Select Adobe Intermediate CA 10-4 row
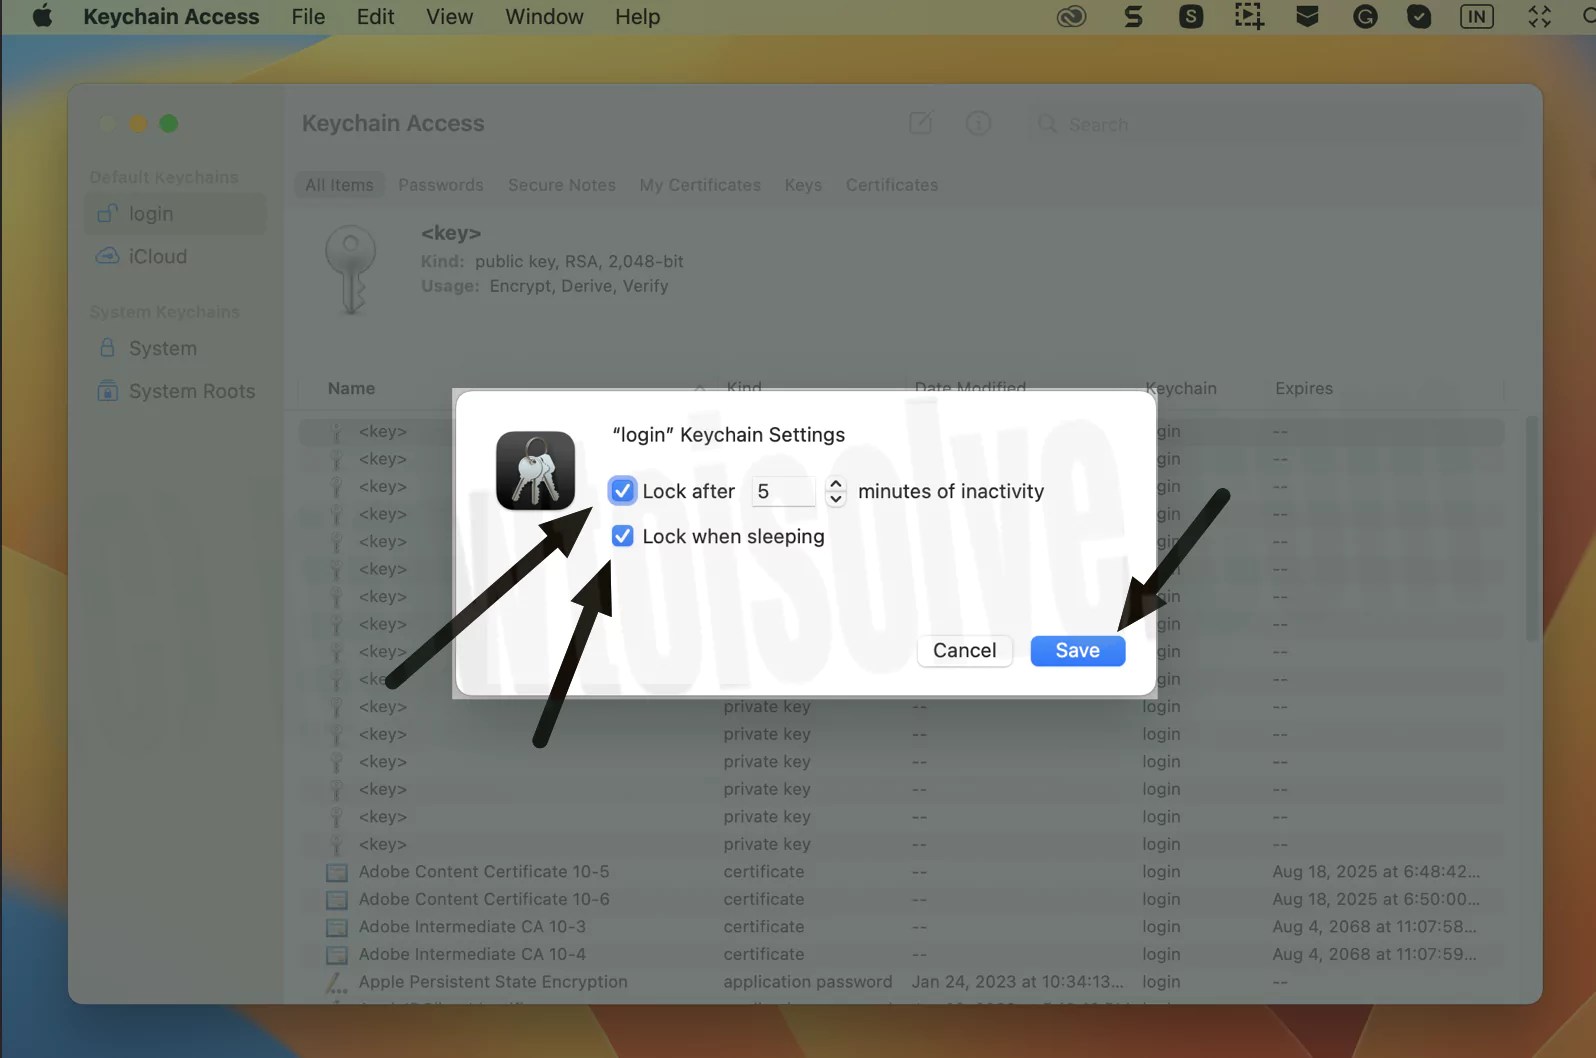This screenshot has height=1058, width=1596. tap(901, 955)
